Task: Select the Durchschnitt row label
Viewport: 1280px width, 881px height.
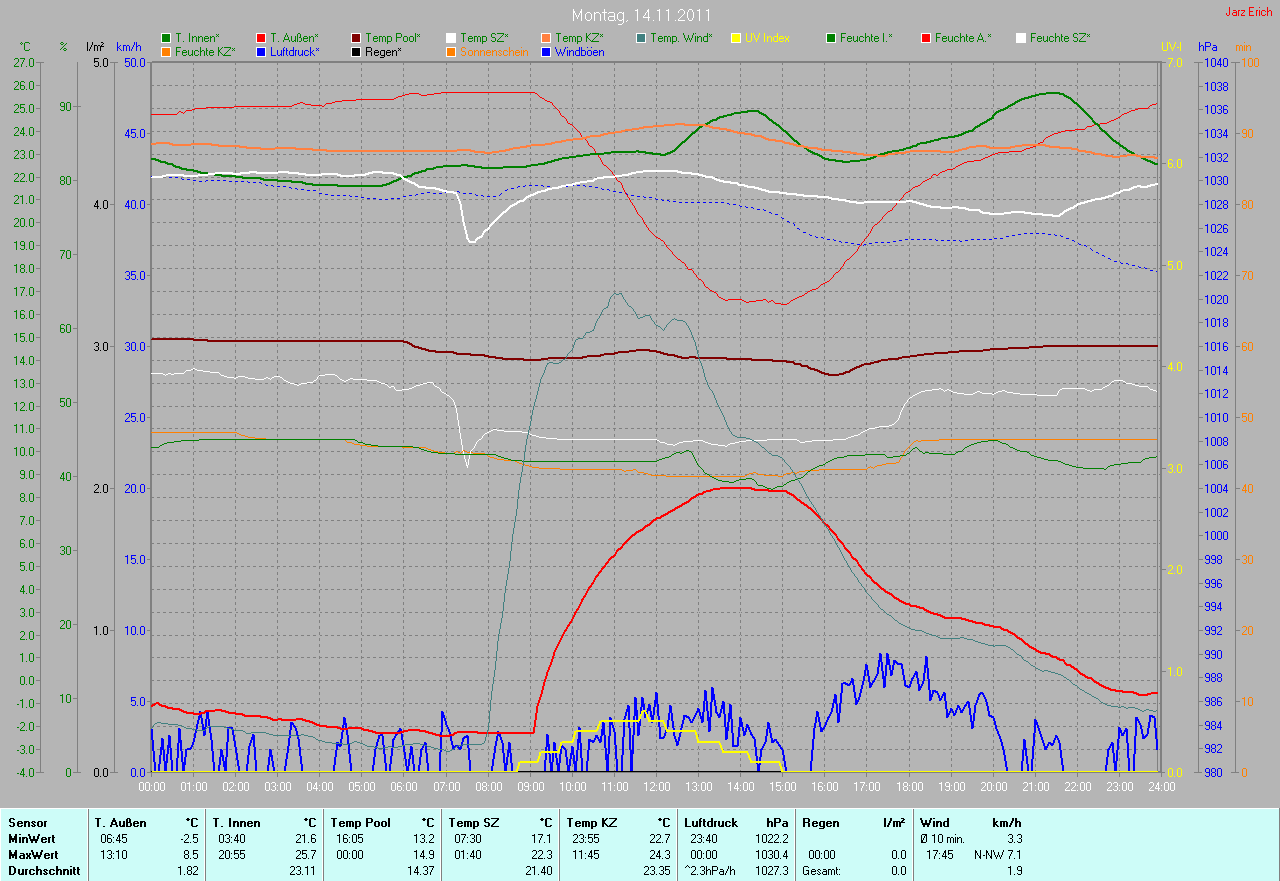Action: click(x=42, y=871)
